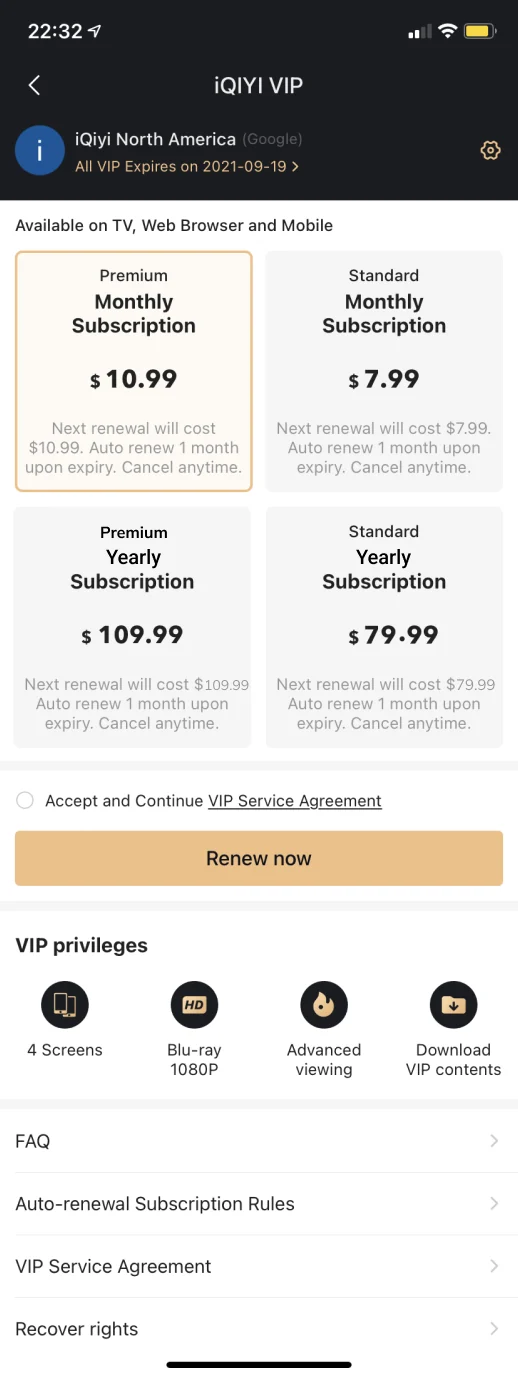Open Auto-renewal Subscription Rules chevron
The height and width of the screenshot is (1382, 518).
coord(494,1204)
